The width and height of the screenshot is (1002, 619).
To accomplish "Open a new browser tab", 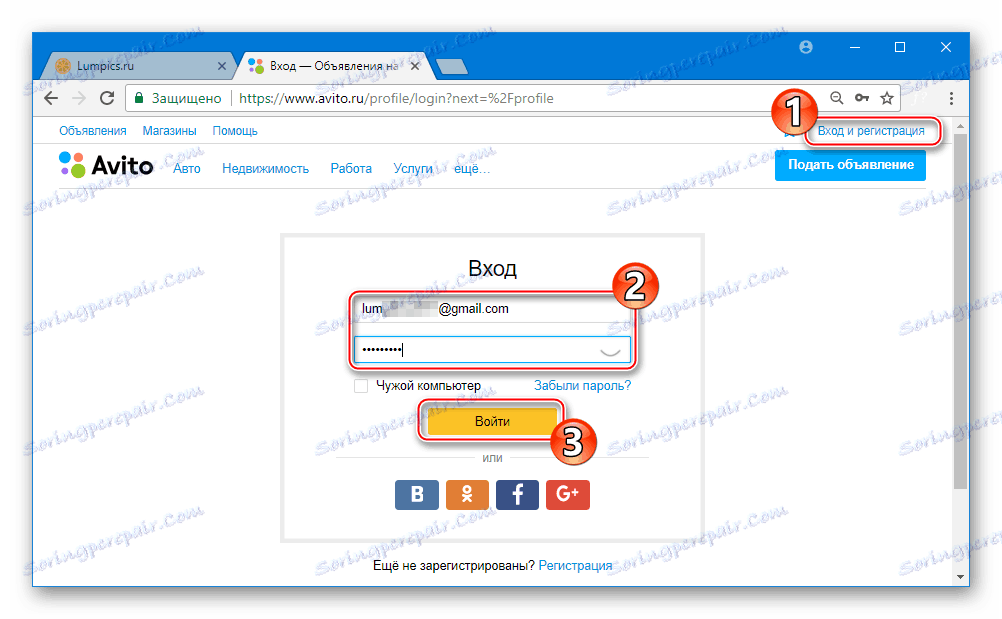I will tap(452, 66).
